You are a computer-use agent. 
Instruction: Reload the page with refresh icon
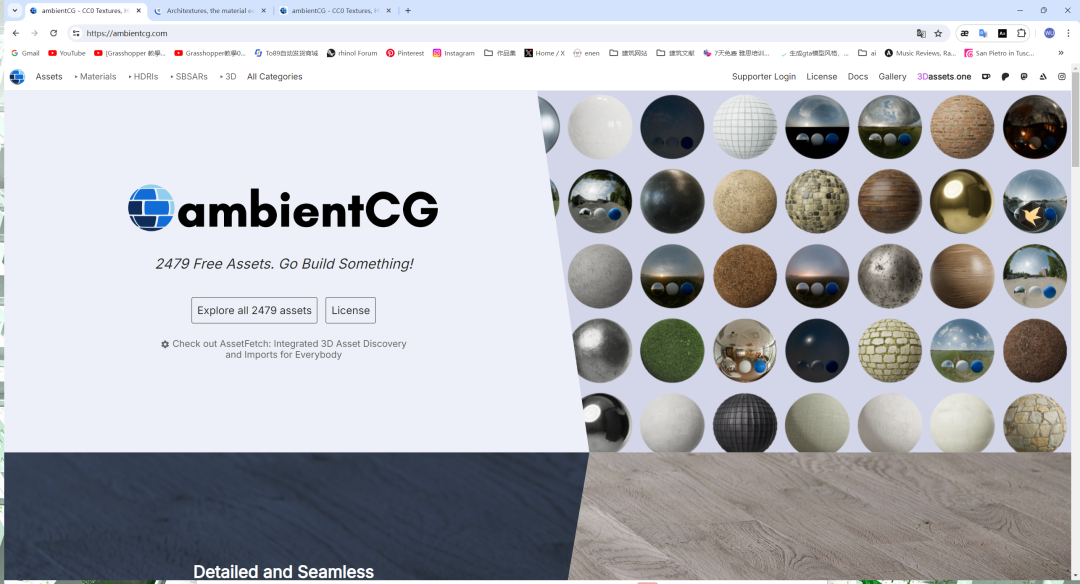(53, 33)
